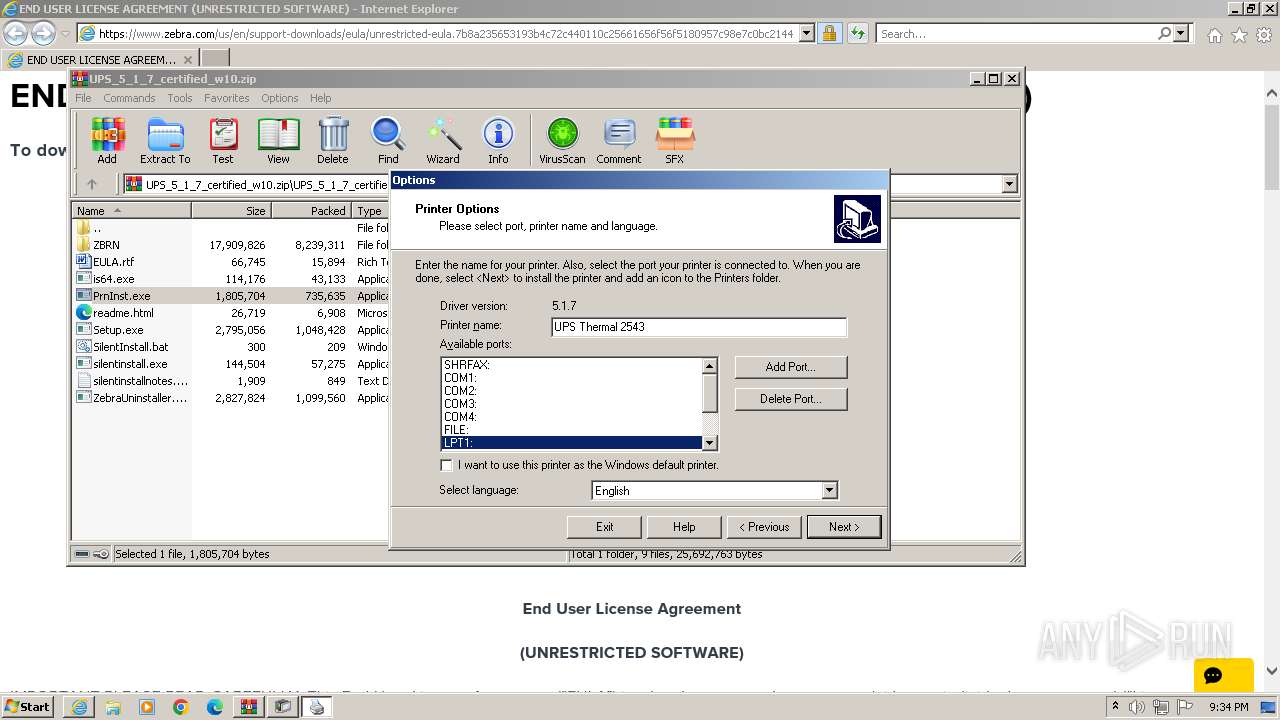
Task: Click the Add toolbar icon in WinRAR
Action: (x=107, y=140)
